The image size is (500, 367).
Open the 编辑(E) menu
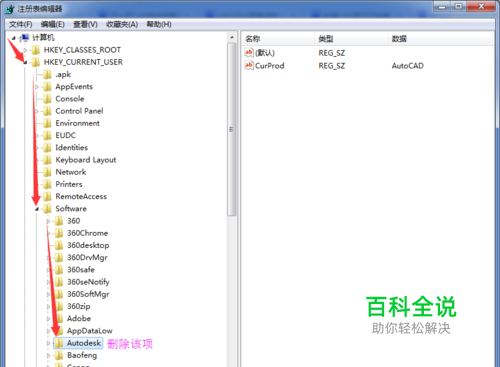coord(53,24)
